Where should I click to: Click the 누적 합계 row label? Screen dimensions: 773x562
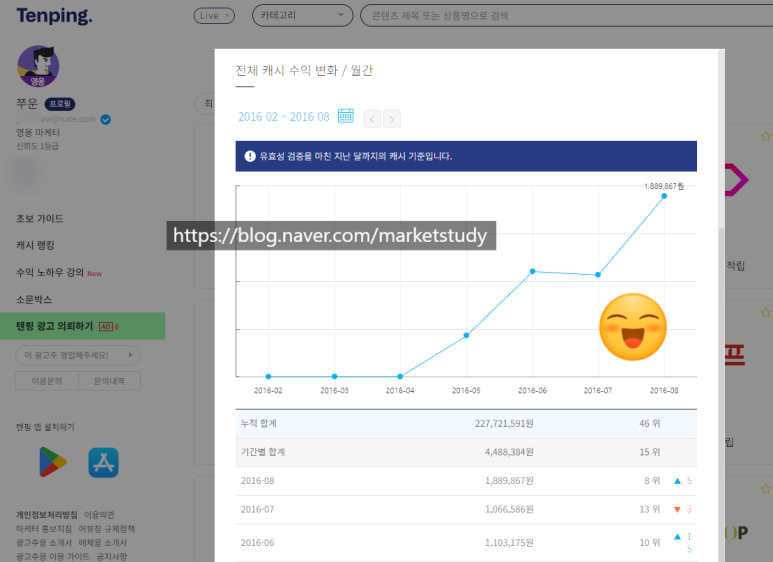pos(258,423)
